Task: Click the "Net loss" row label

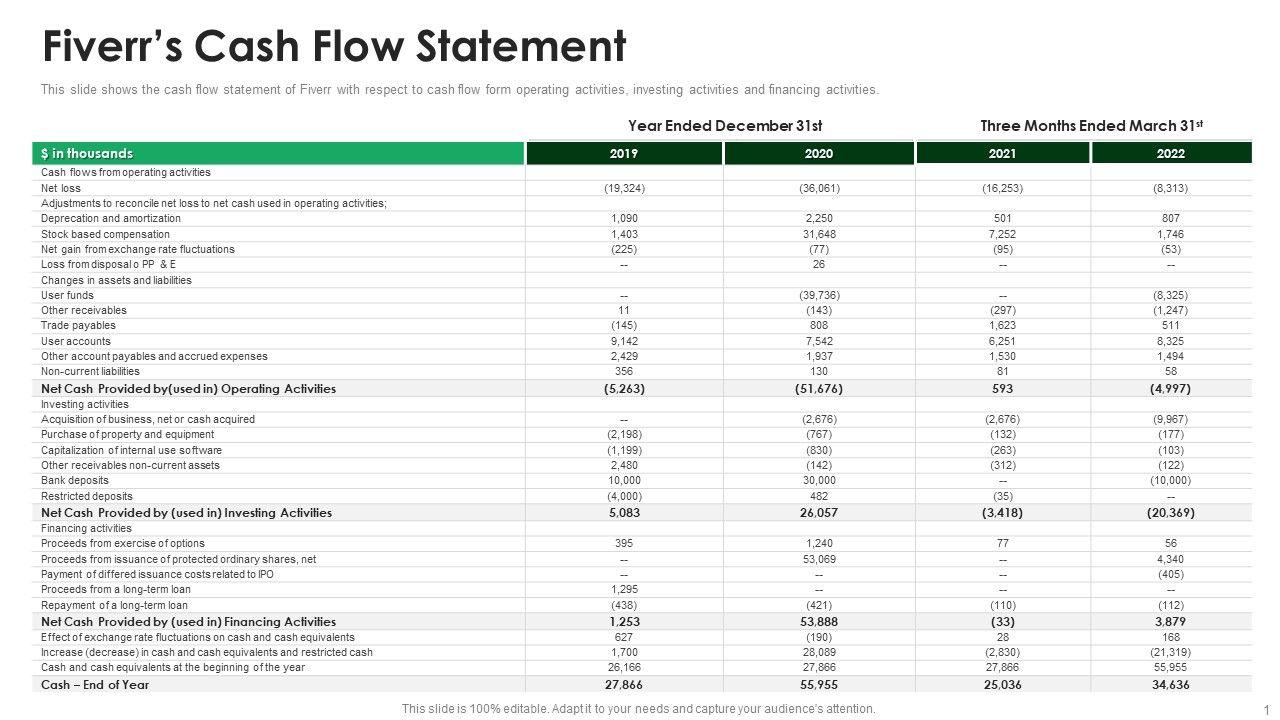Action: pyautogui.click(x=61, y=188)
